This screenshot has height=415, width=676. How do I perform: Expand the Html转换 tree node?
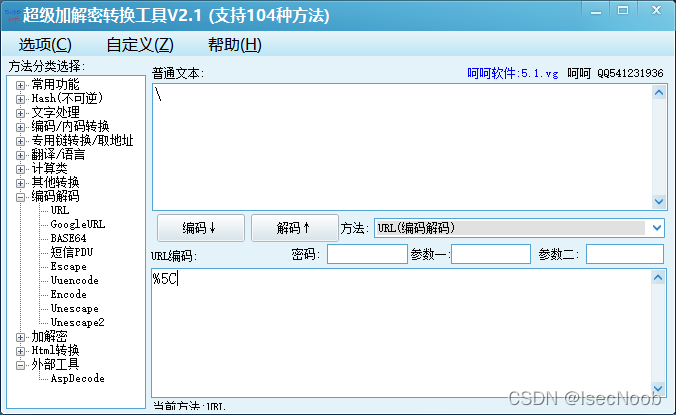click(x=20, y=351)
